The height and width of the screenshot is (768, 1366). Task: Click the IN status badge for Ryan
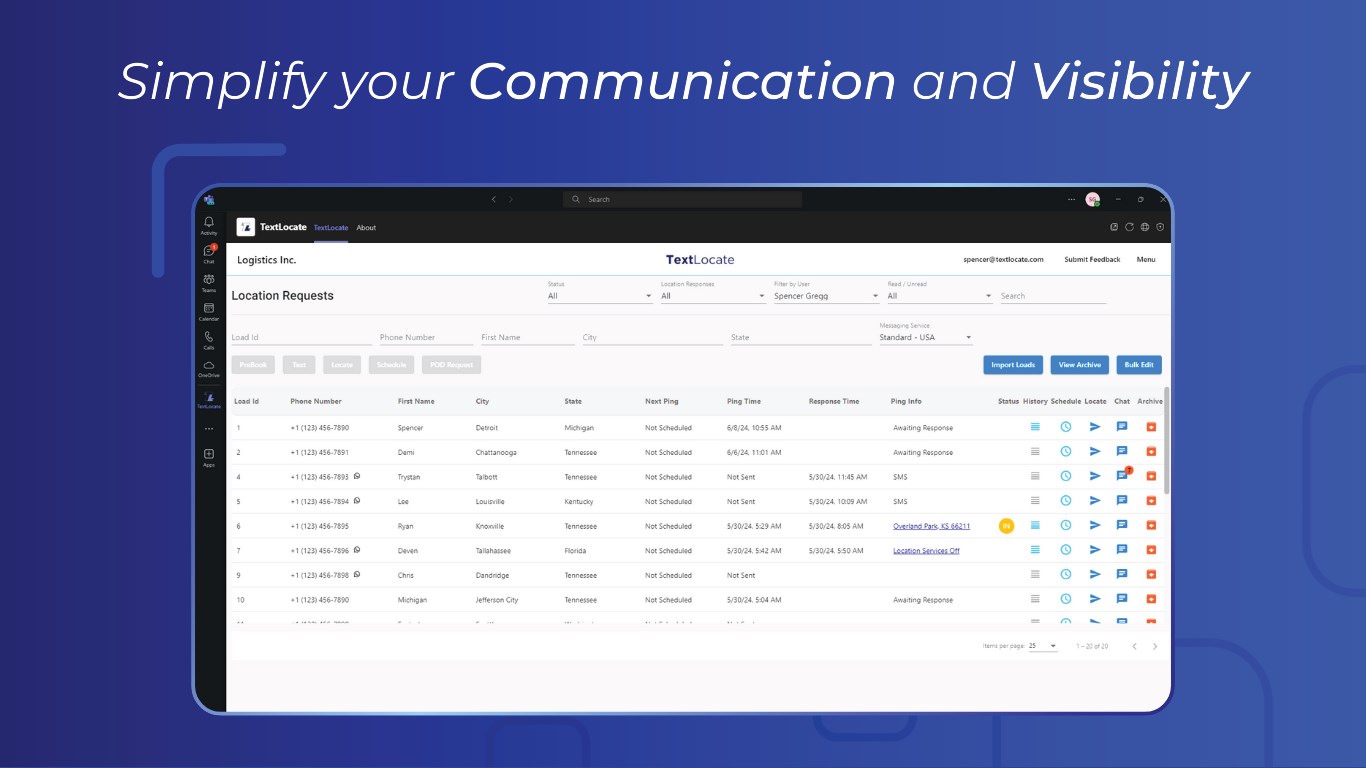click(x=1006, y=526)
